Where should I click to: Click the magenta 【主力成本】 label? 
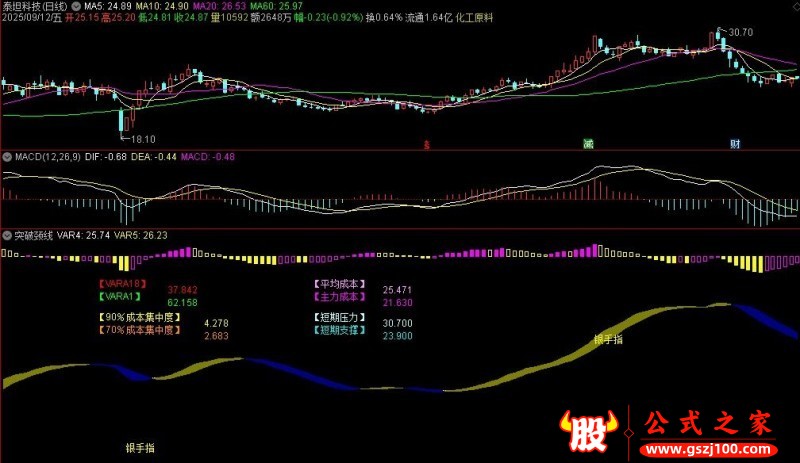[340, 296]
